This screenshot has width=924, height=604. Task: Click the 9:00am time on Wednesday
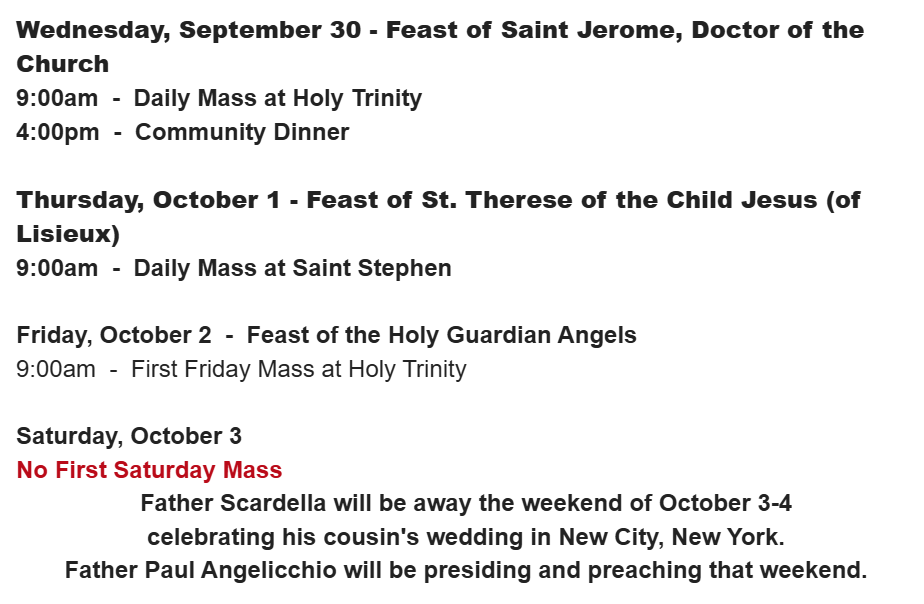point(57,98)
